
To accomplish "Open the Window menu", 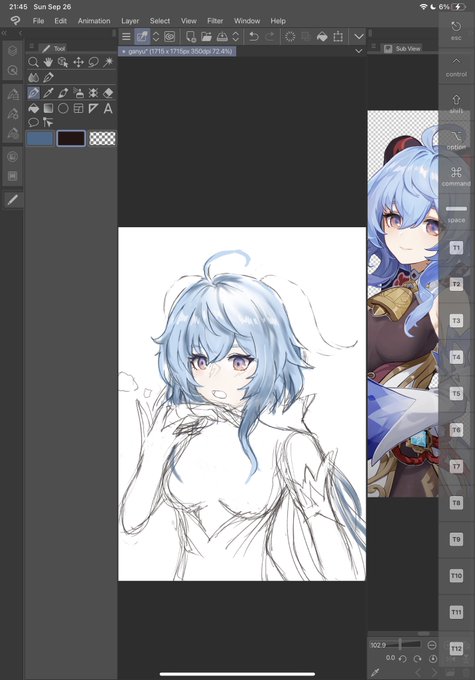I will pyautogui.click(x=247, y=21).
